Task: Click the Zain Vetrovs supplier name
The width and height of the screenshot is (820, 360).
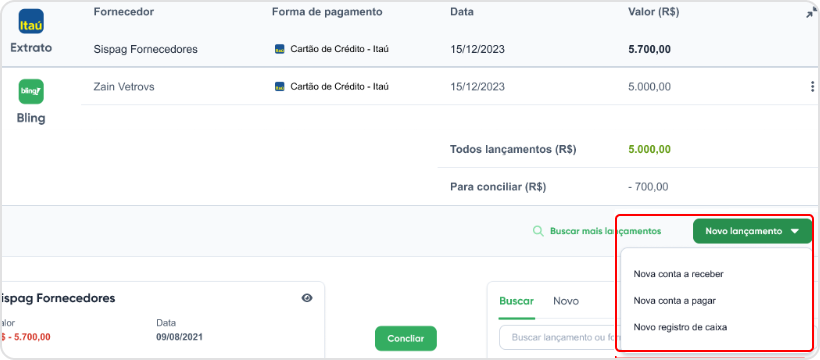Action: click(124, 87)
